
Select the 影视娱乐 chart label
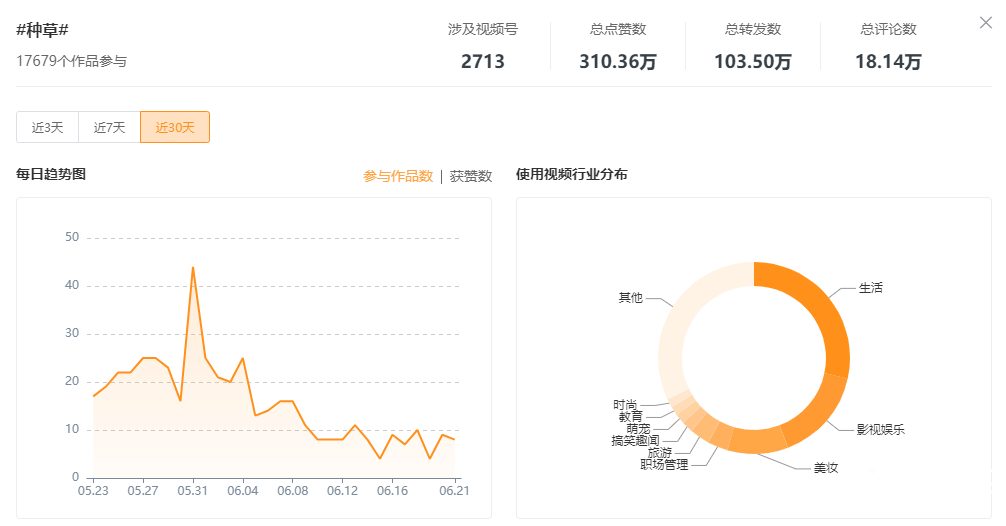pyautogui.click(x=880, y=430)
